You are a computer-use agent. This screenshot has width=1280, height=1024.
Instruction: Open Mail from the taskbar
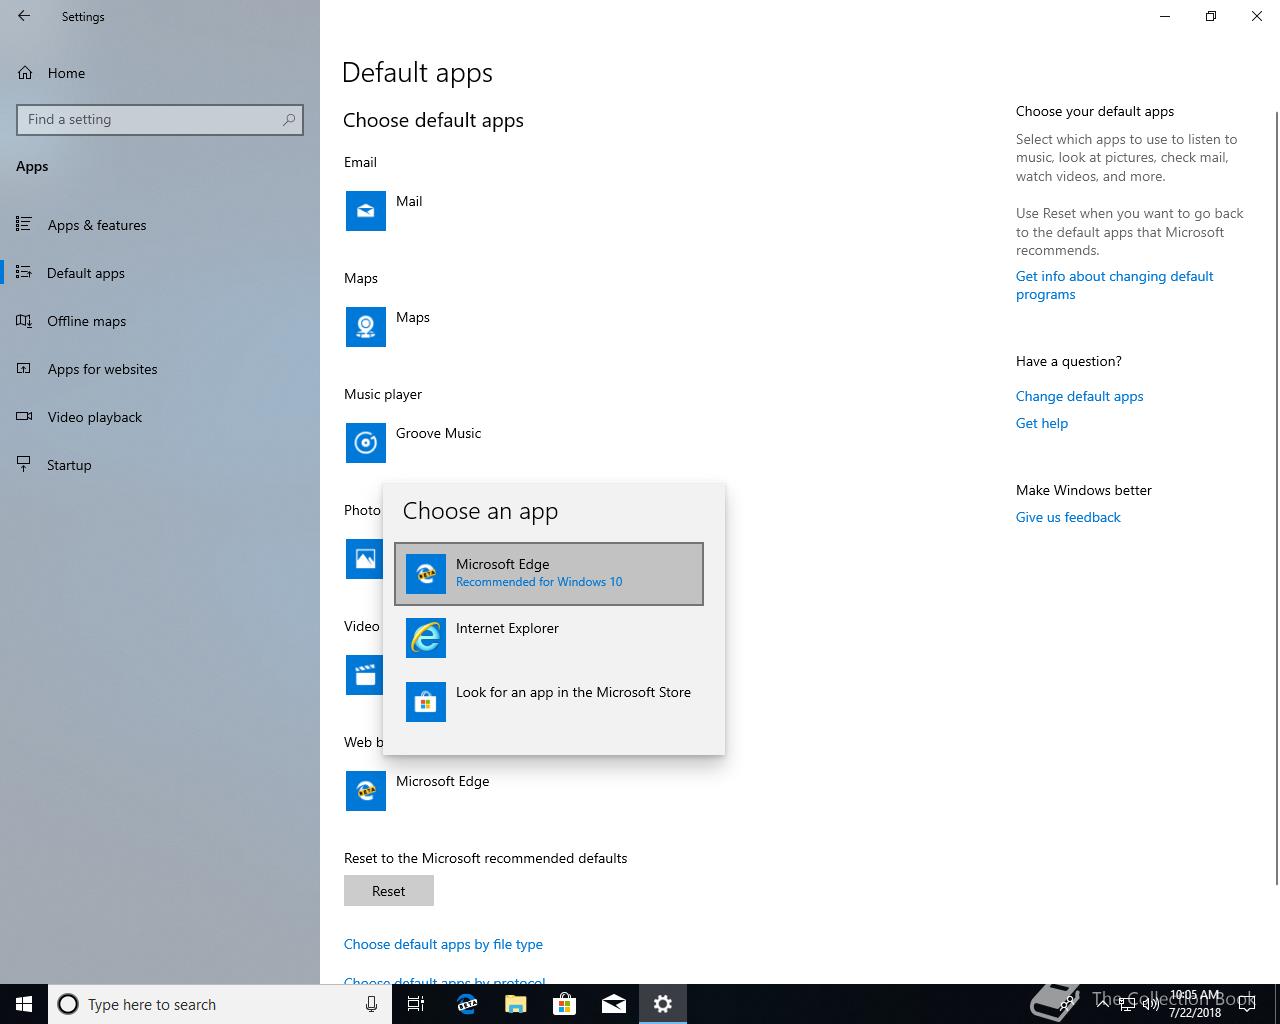(613, 1004)
